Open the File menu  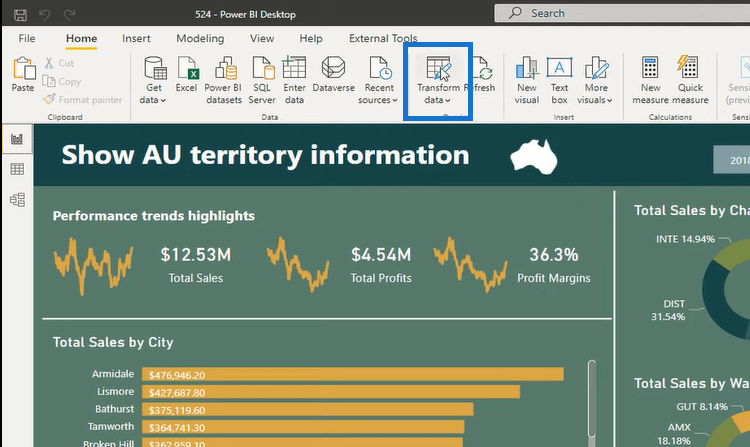point(27,38)
